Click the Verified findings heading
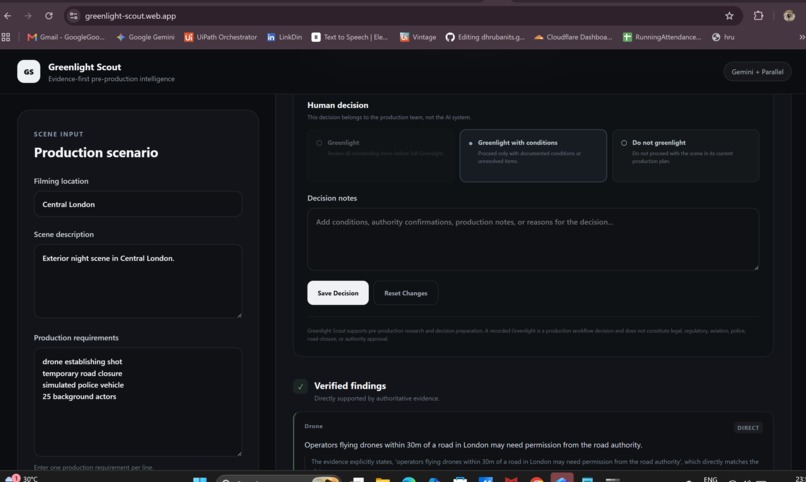 (x=350, y=385)
